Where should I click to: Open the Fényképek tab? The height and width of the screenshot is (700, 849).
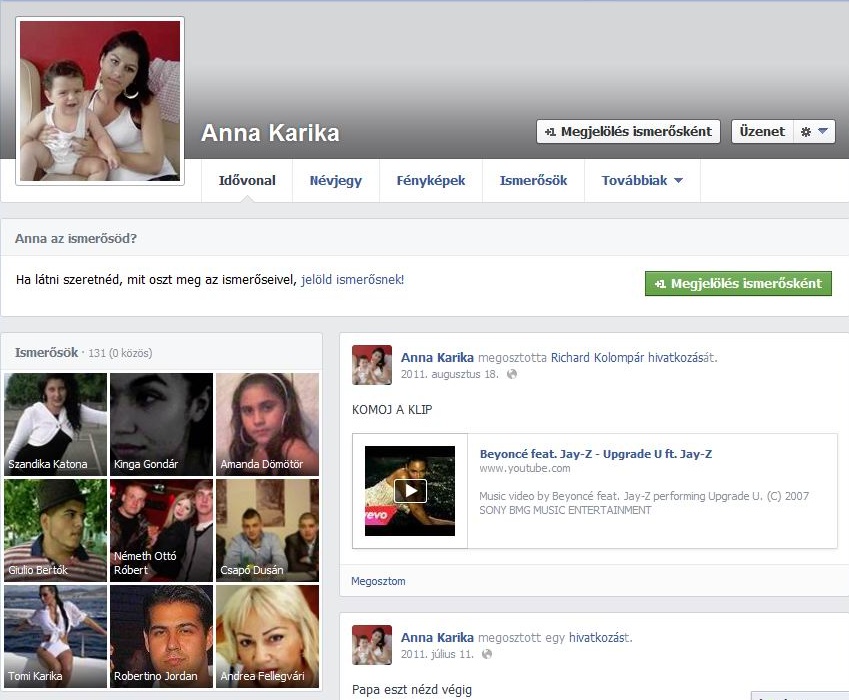430,181
